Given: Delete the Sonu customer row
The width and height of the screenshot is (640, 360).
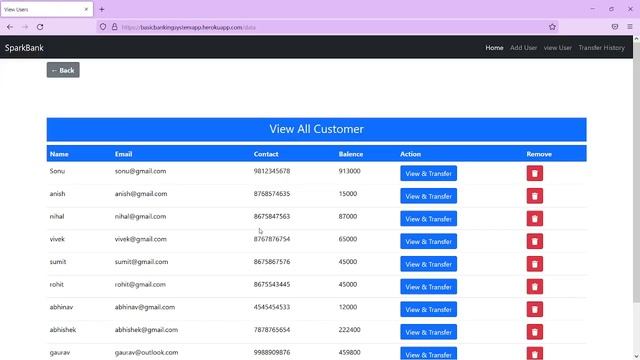Looking at the screenshot, I should pyautogui.click(x=535, y=173).
